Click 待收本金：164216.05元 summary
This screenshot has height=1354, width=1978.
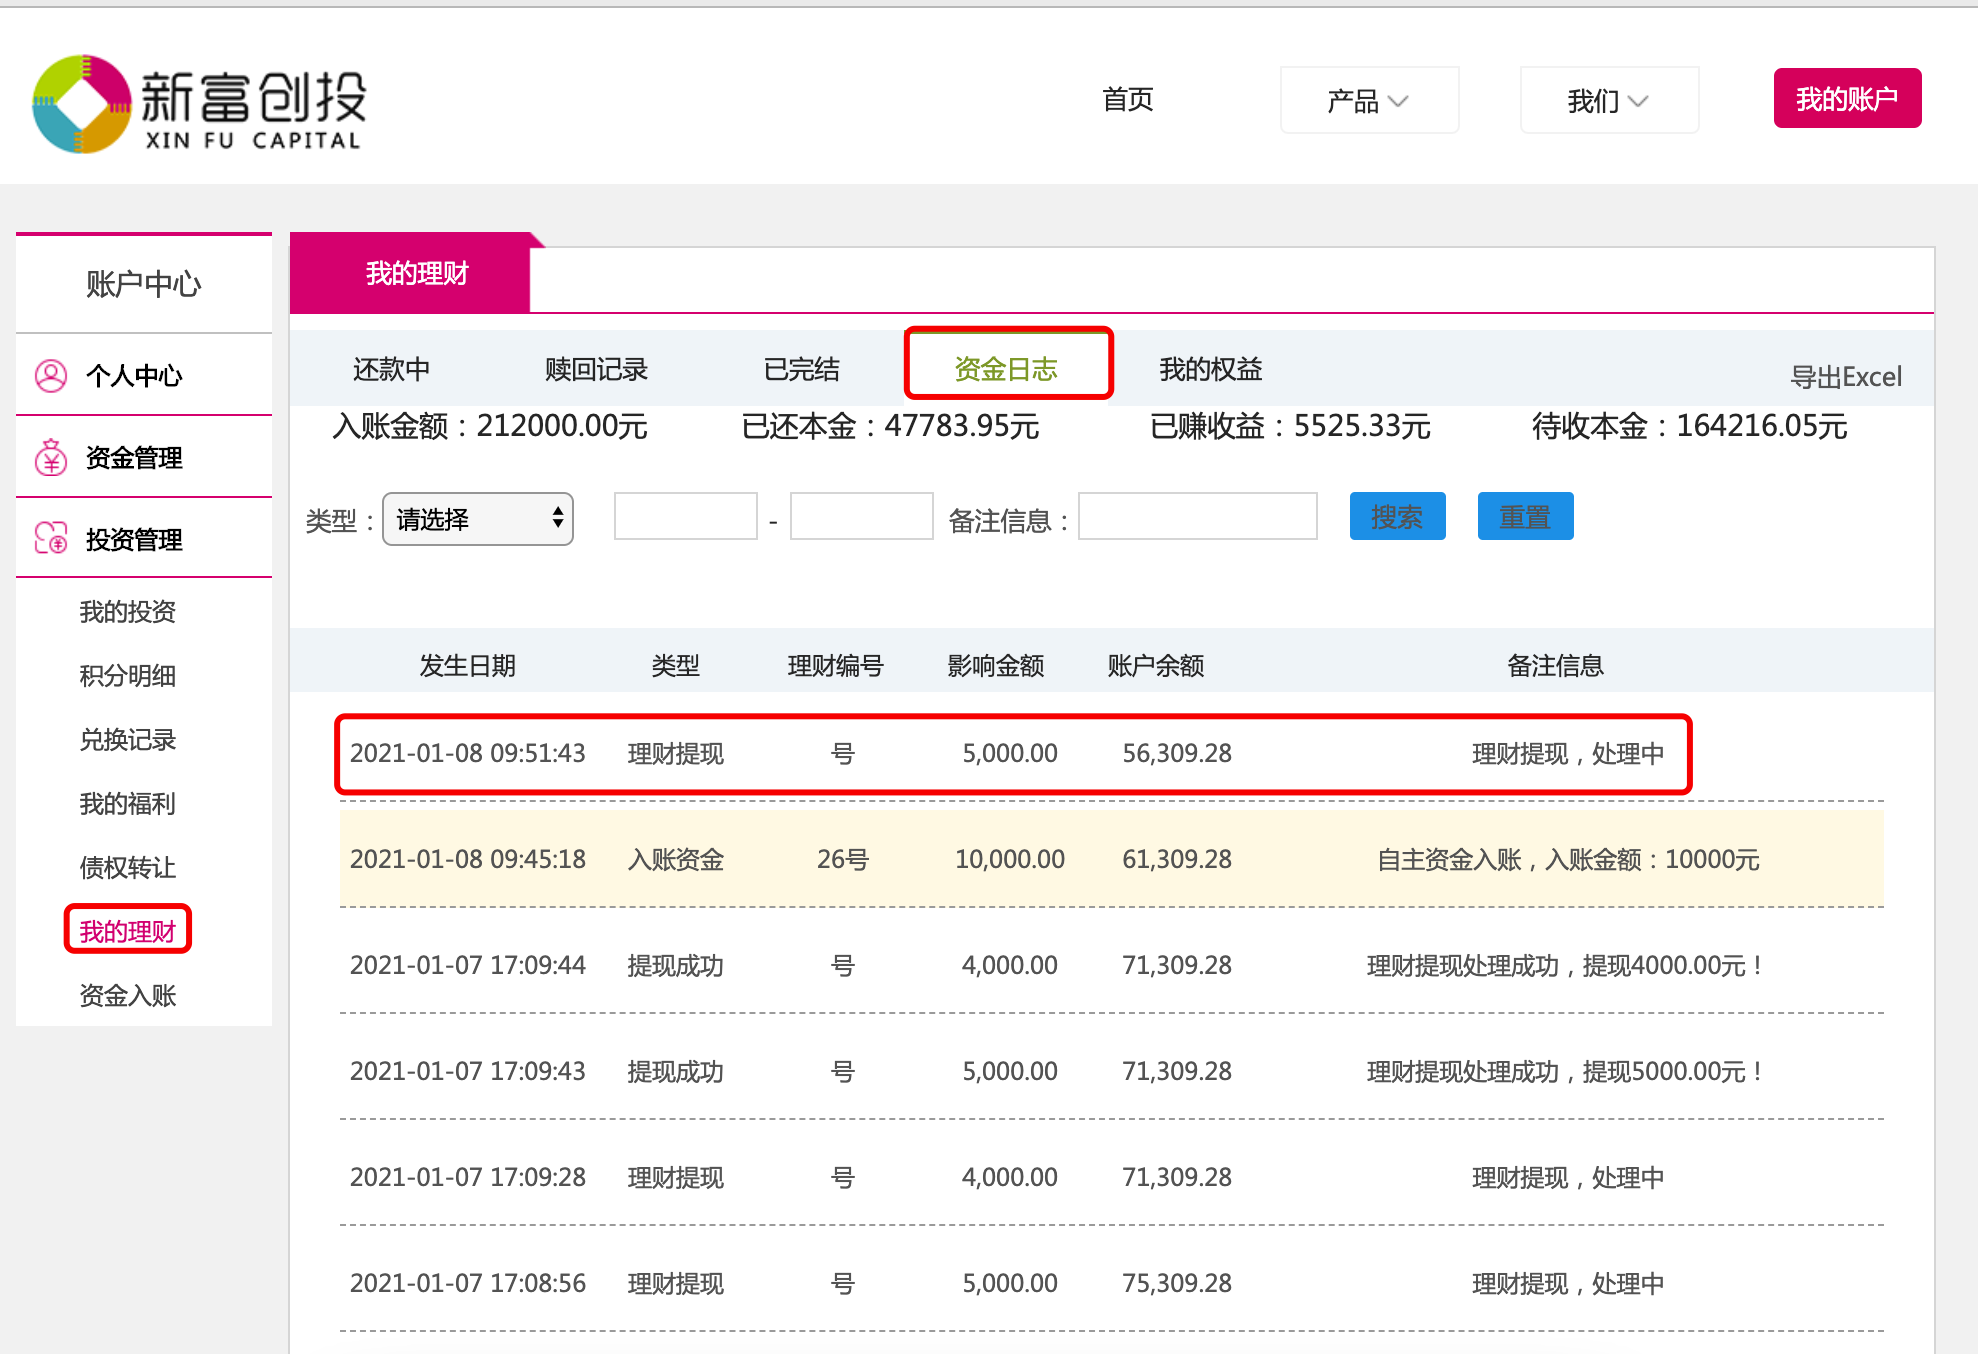tap(1689, 427)
